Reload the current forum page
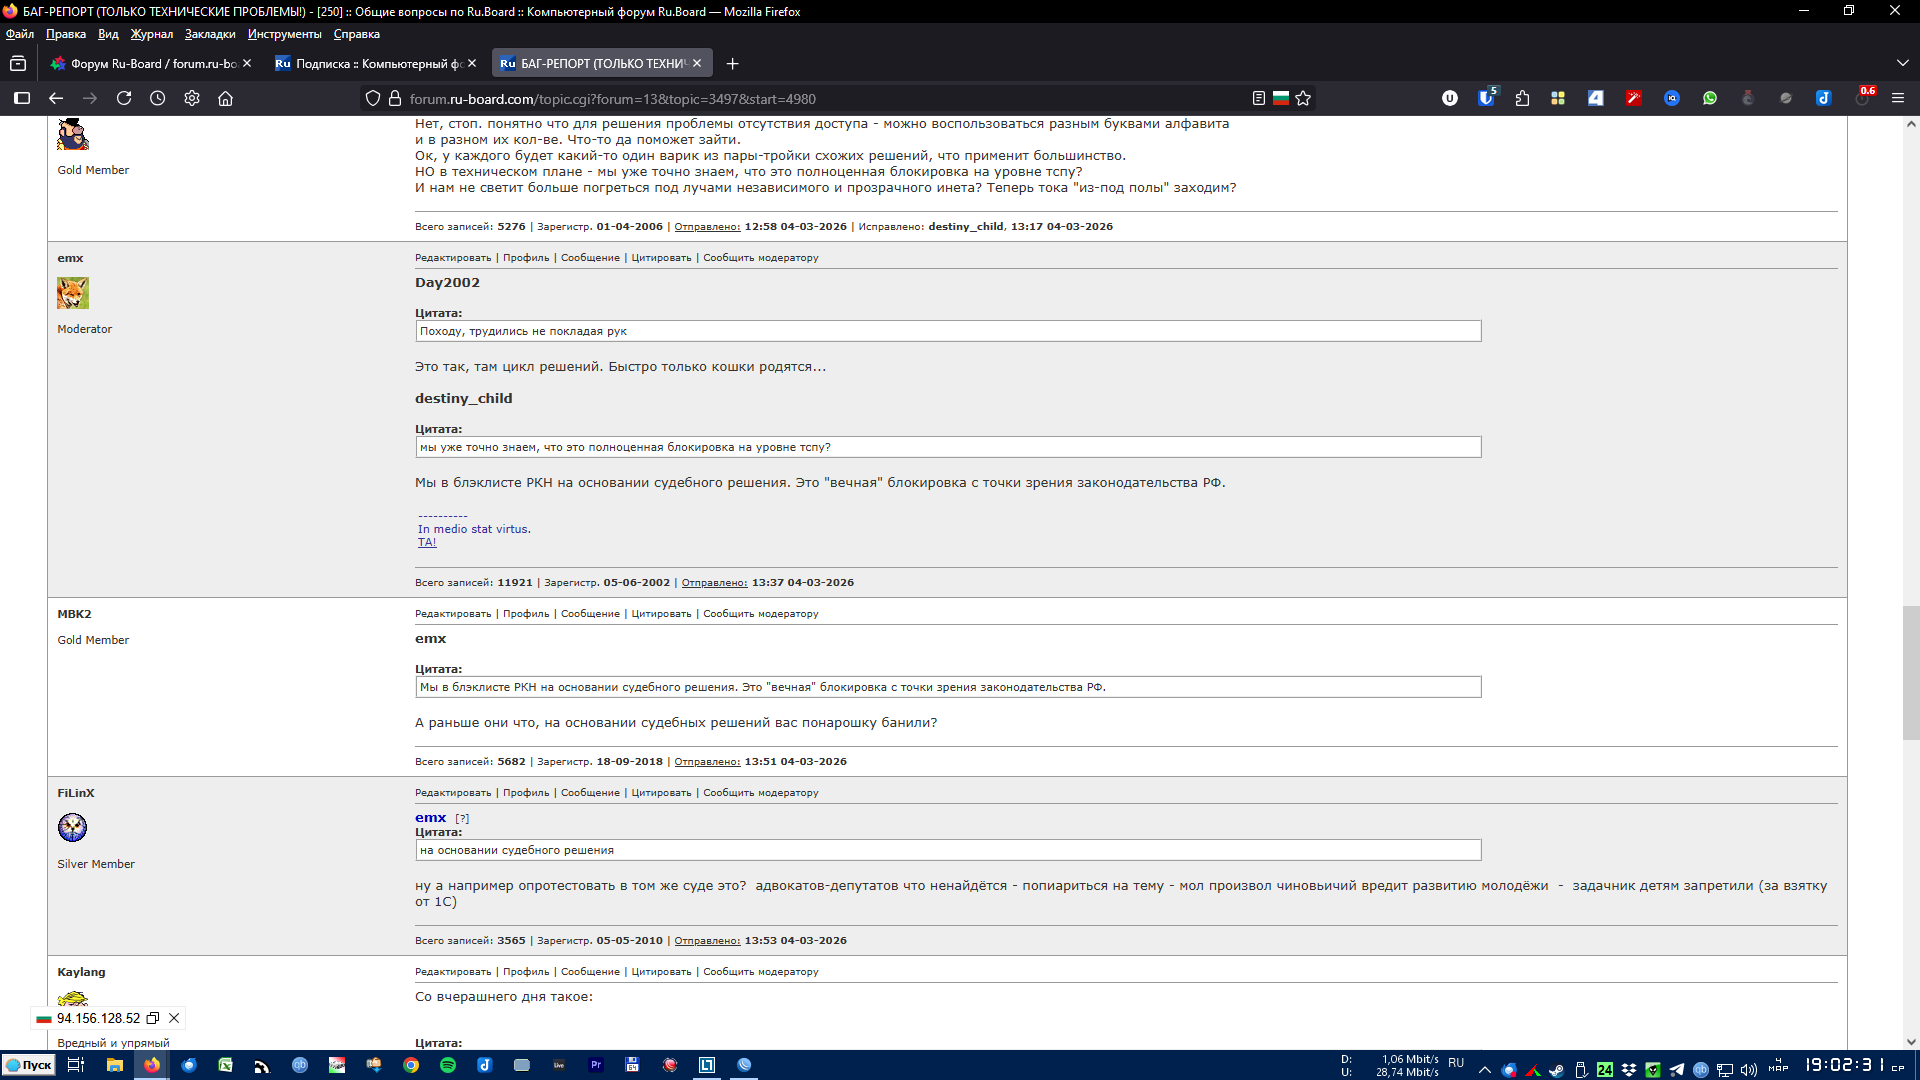The height and width of the screenshot is (1080, 1920). tap(124, 98)
